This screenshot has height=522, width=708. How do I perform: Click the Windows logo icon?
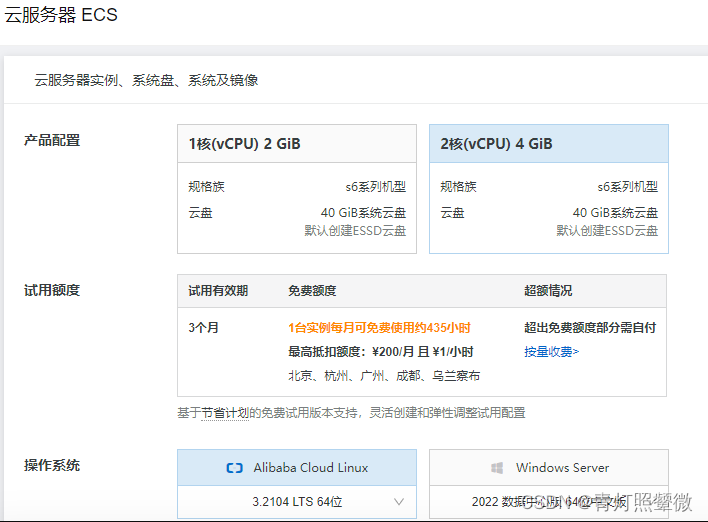click(x=497, y=468)
